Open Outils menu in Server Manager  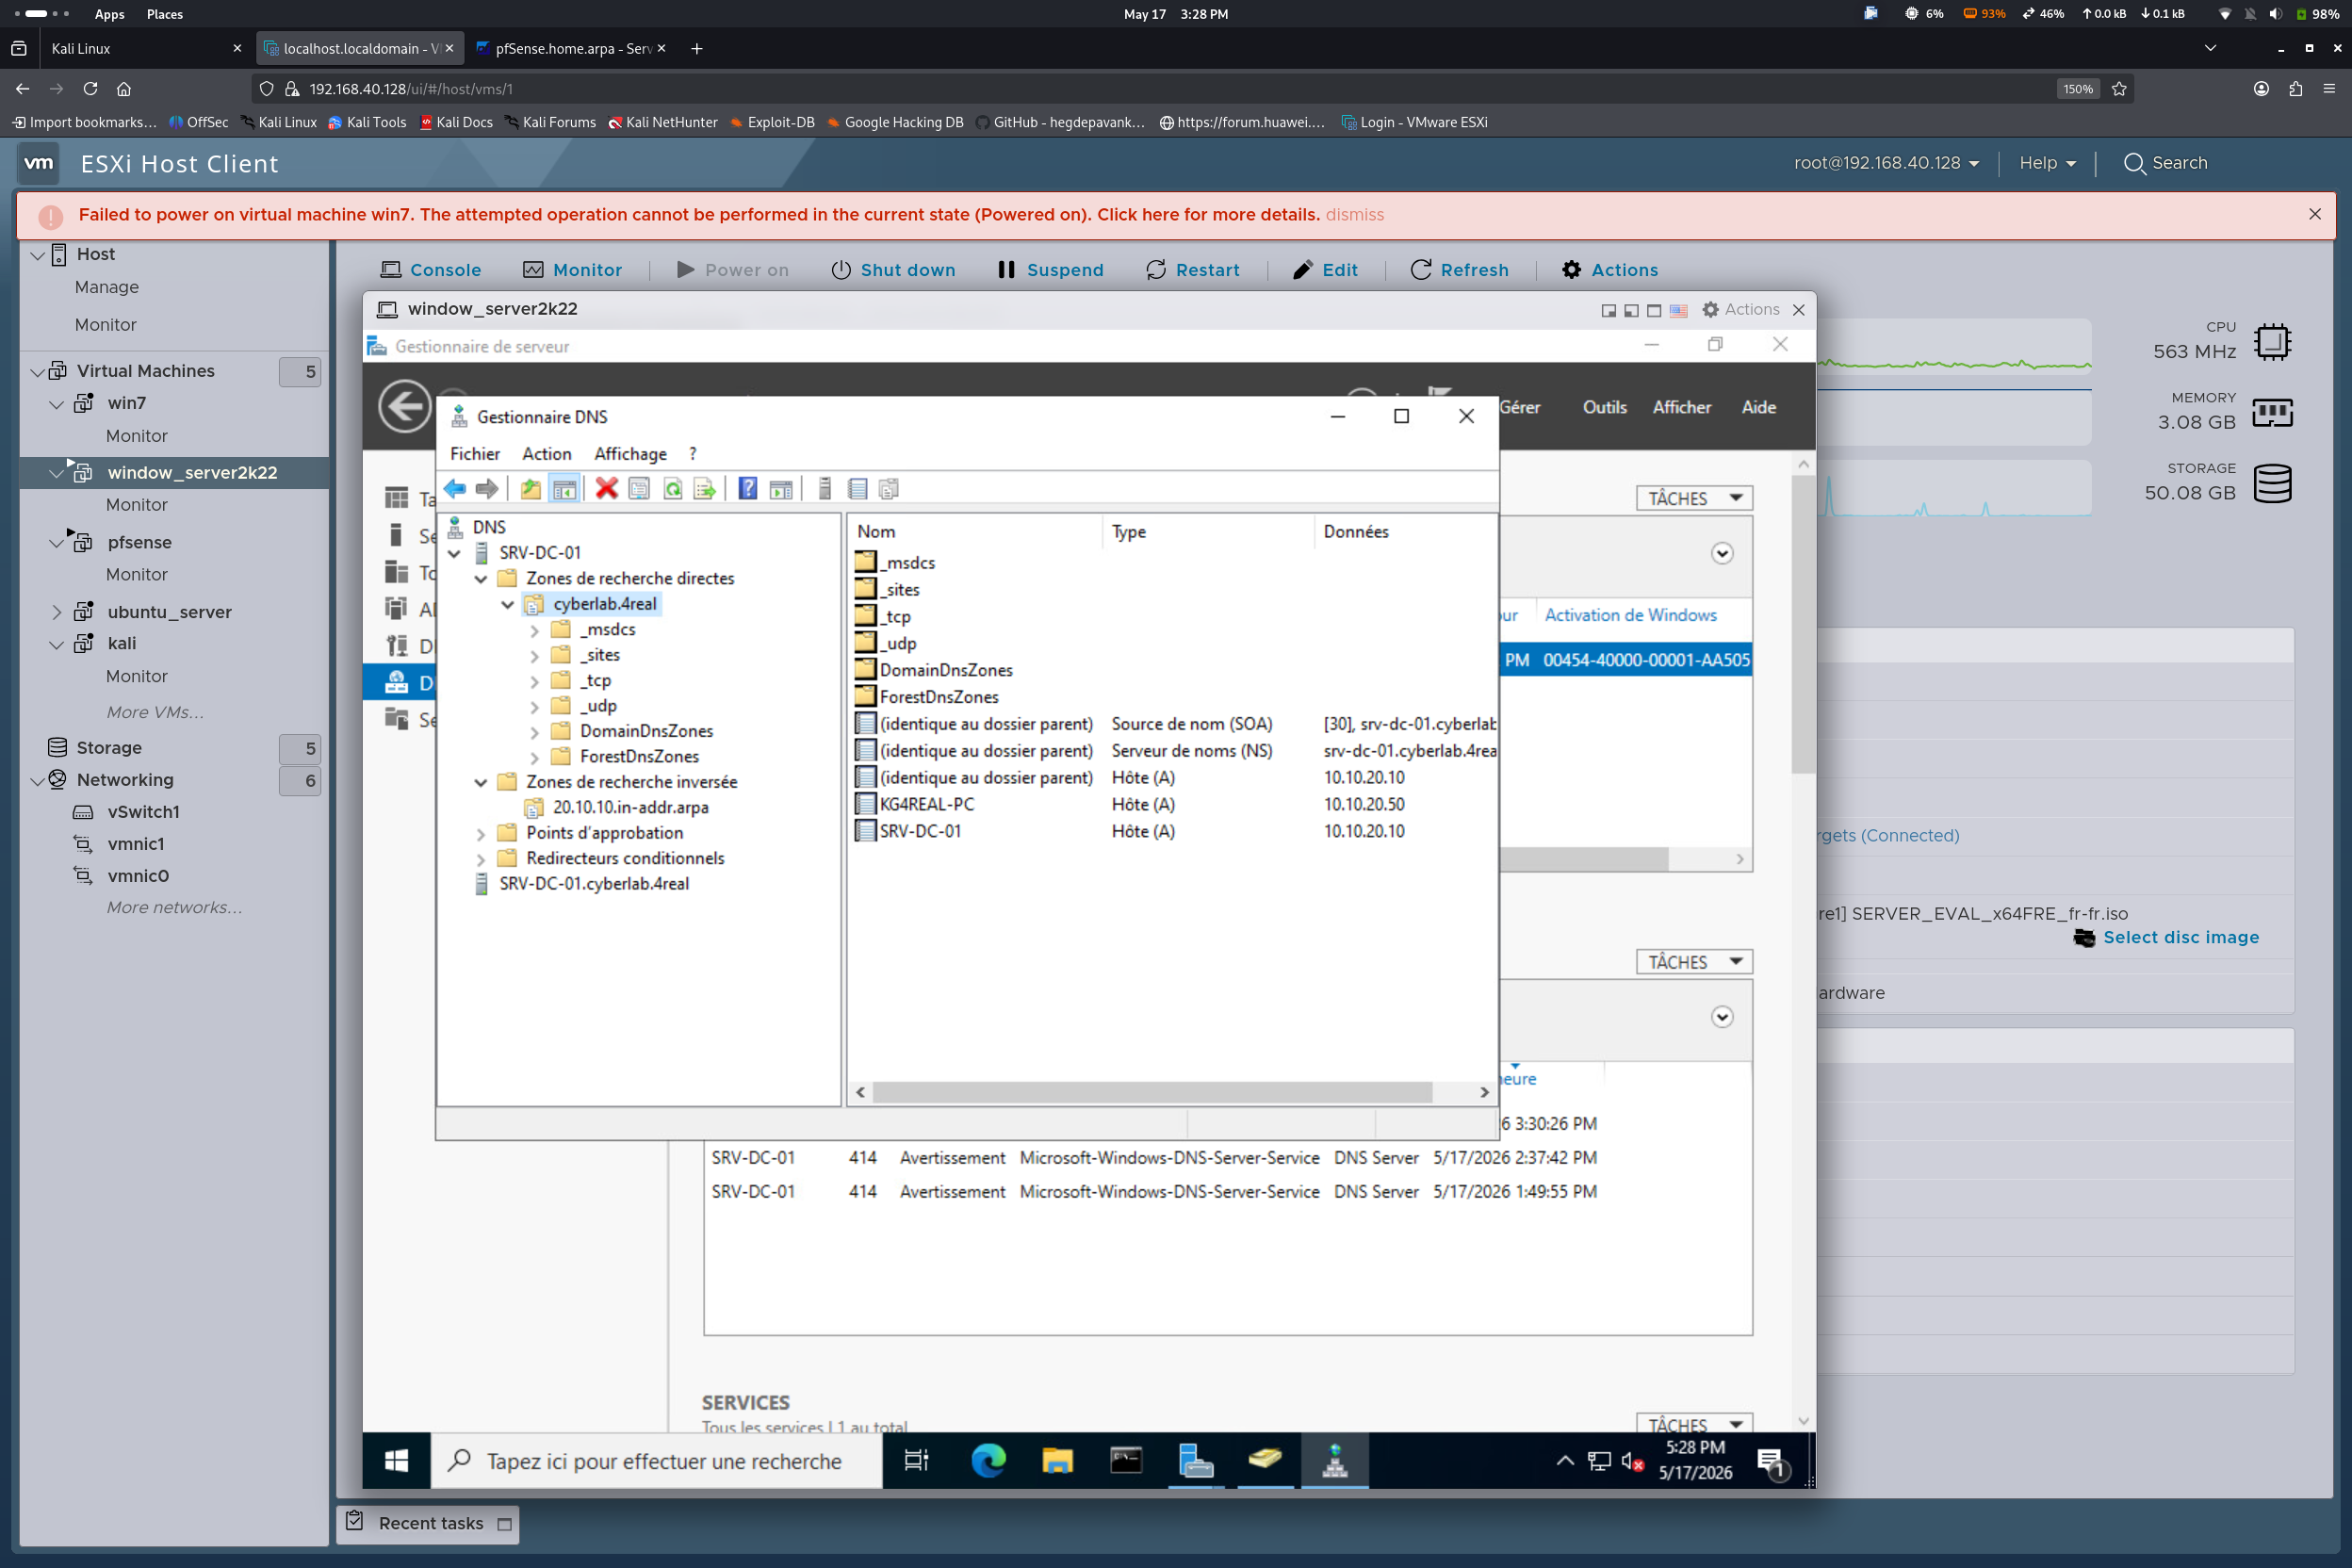click(1604, 407)
